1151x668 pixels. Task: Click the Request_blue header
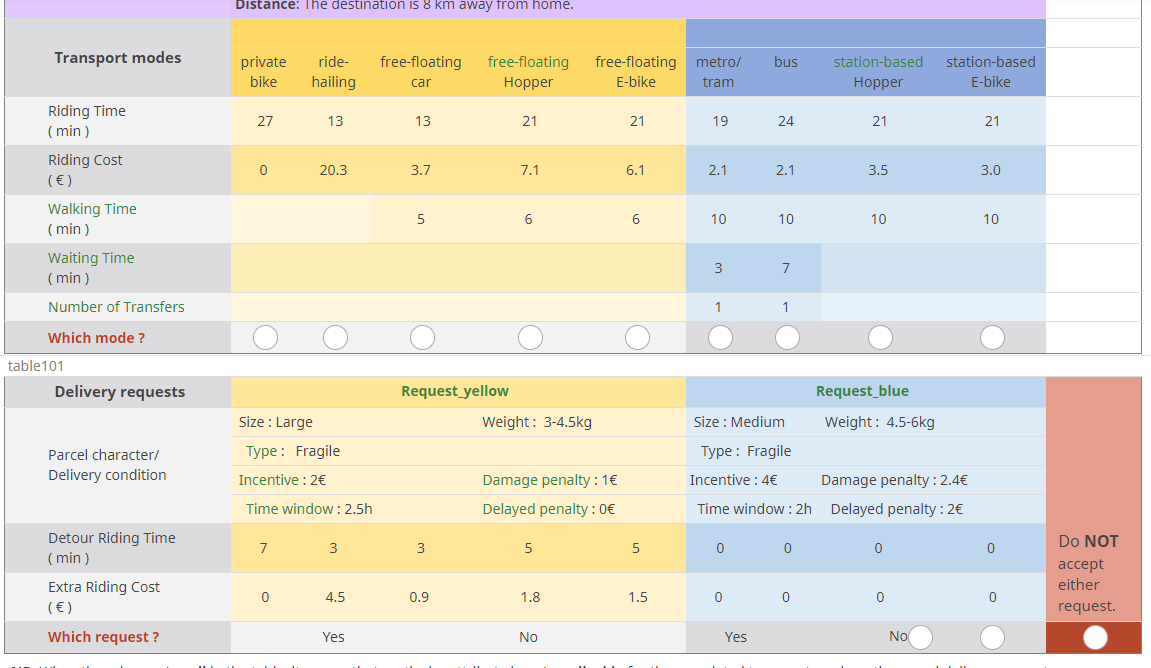pyautogui.click(x=862, y=391)
